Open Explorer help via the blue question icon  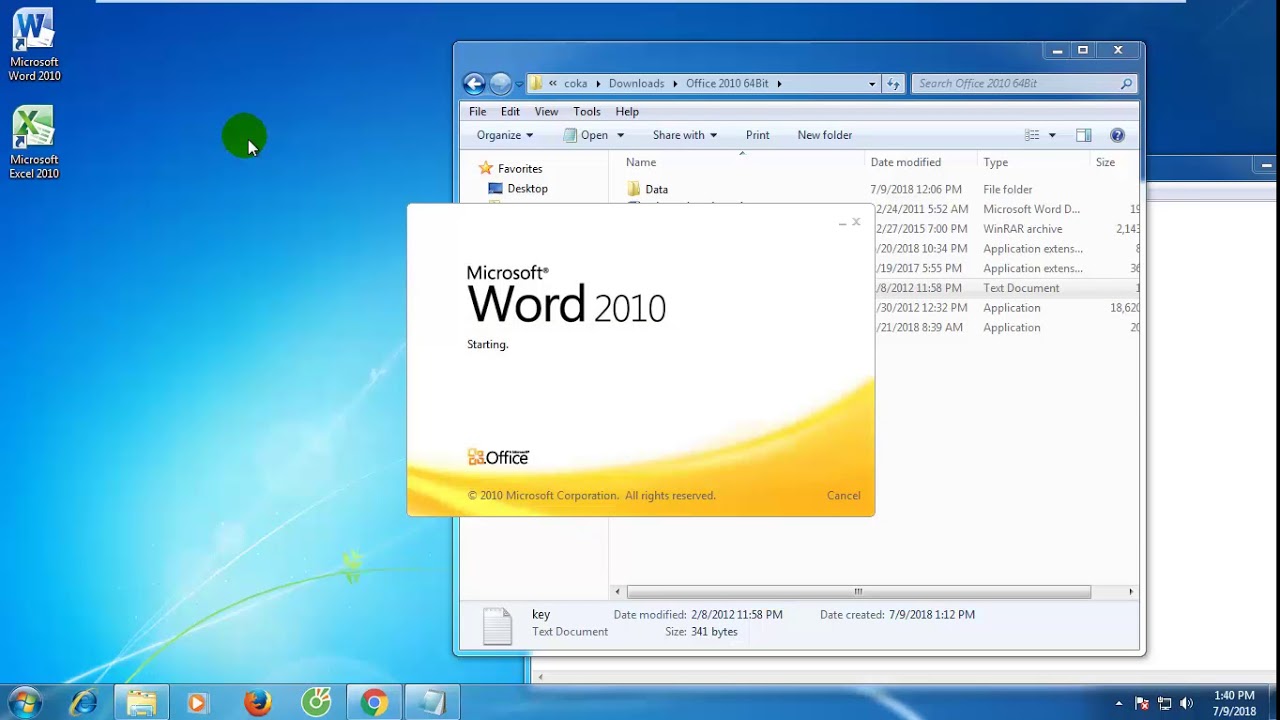pyautogui.click(x=1117, y=135)
